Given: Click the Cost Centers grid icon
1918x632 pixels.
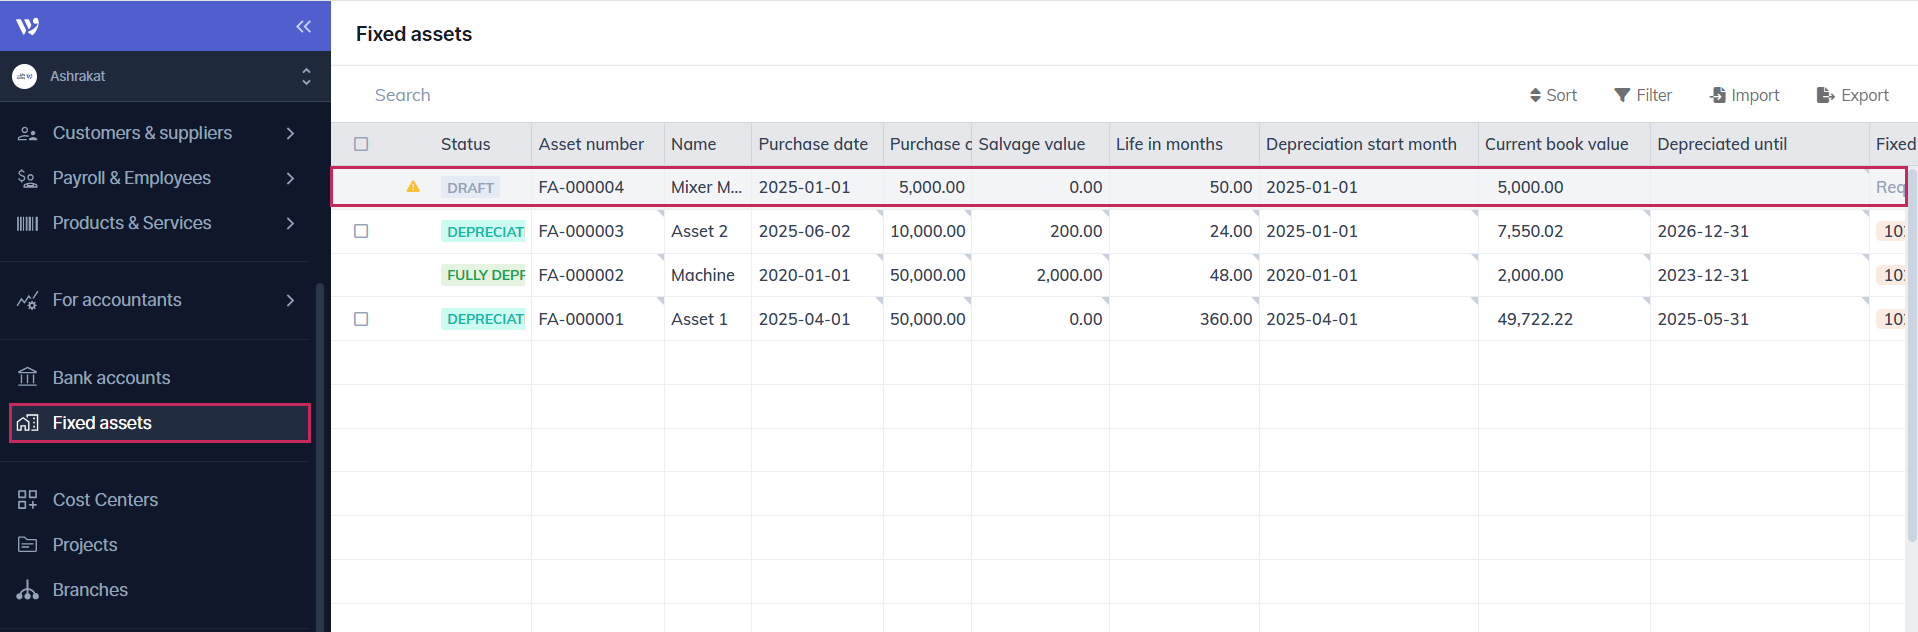Looking at the screenshot, I should [x=27, y=500].
